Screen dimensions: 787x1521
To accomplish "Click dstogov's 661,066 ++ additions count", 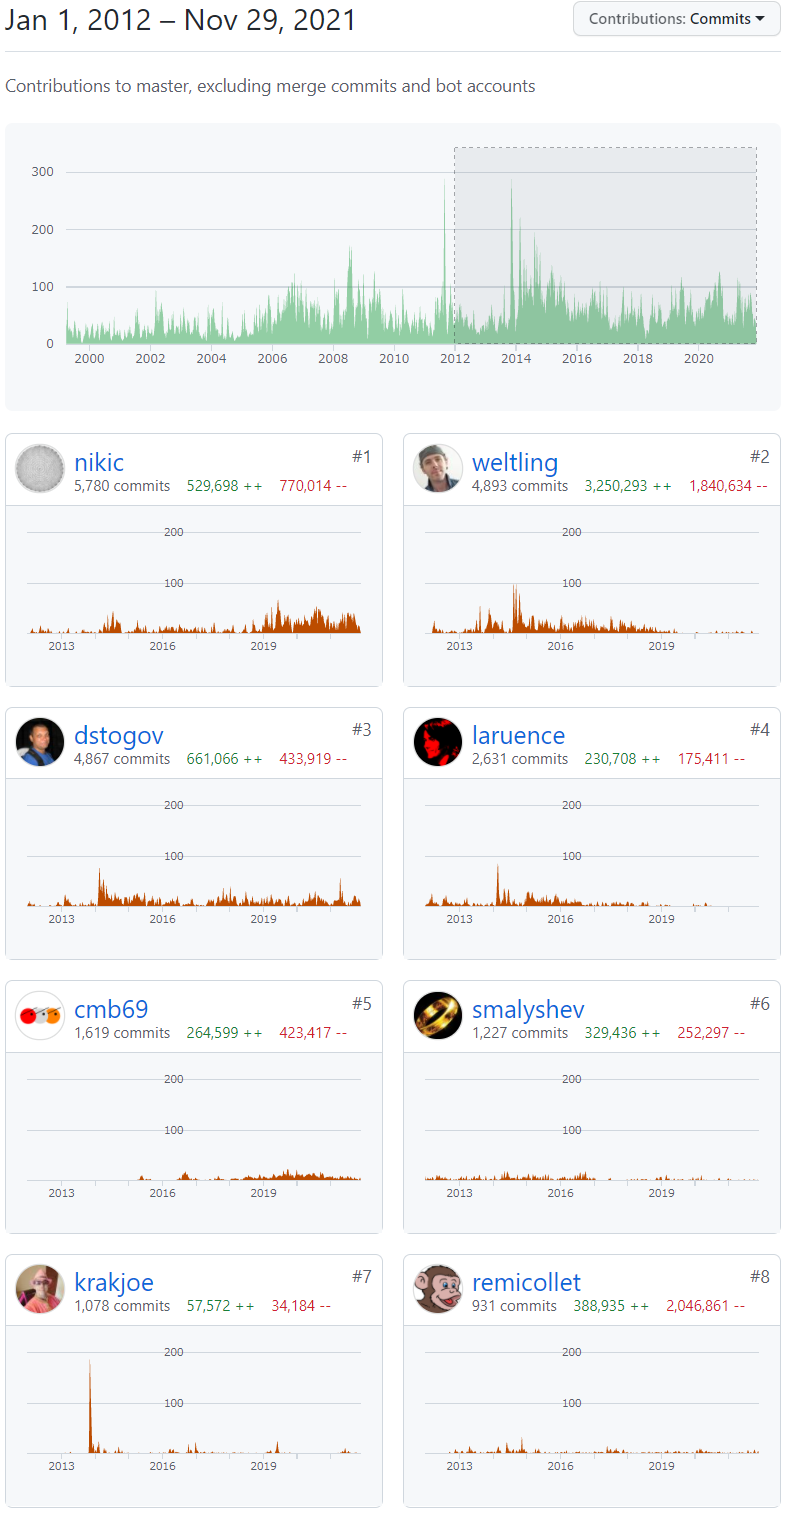I will tap(225, 759).
